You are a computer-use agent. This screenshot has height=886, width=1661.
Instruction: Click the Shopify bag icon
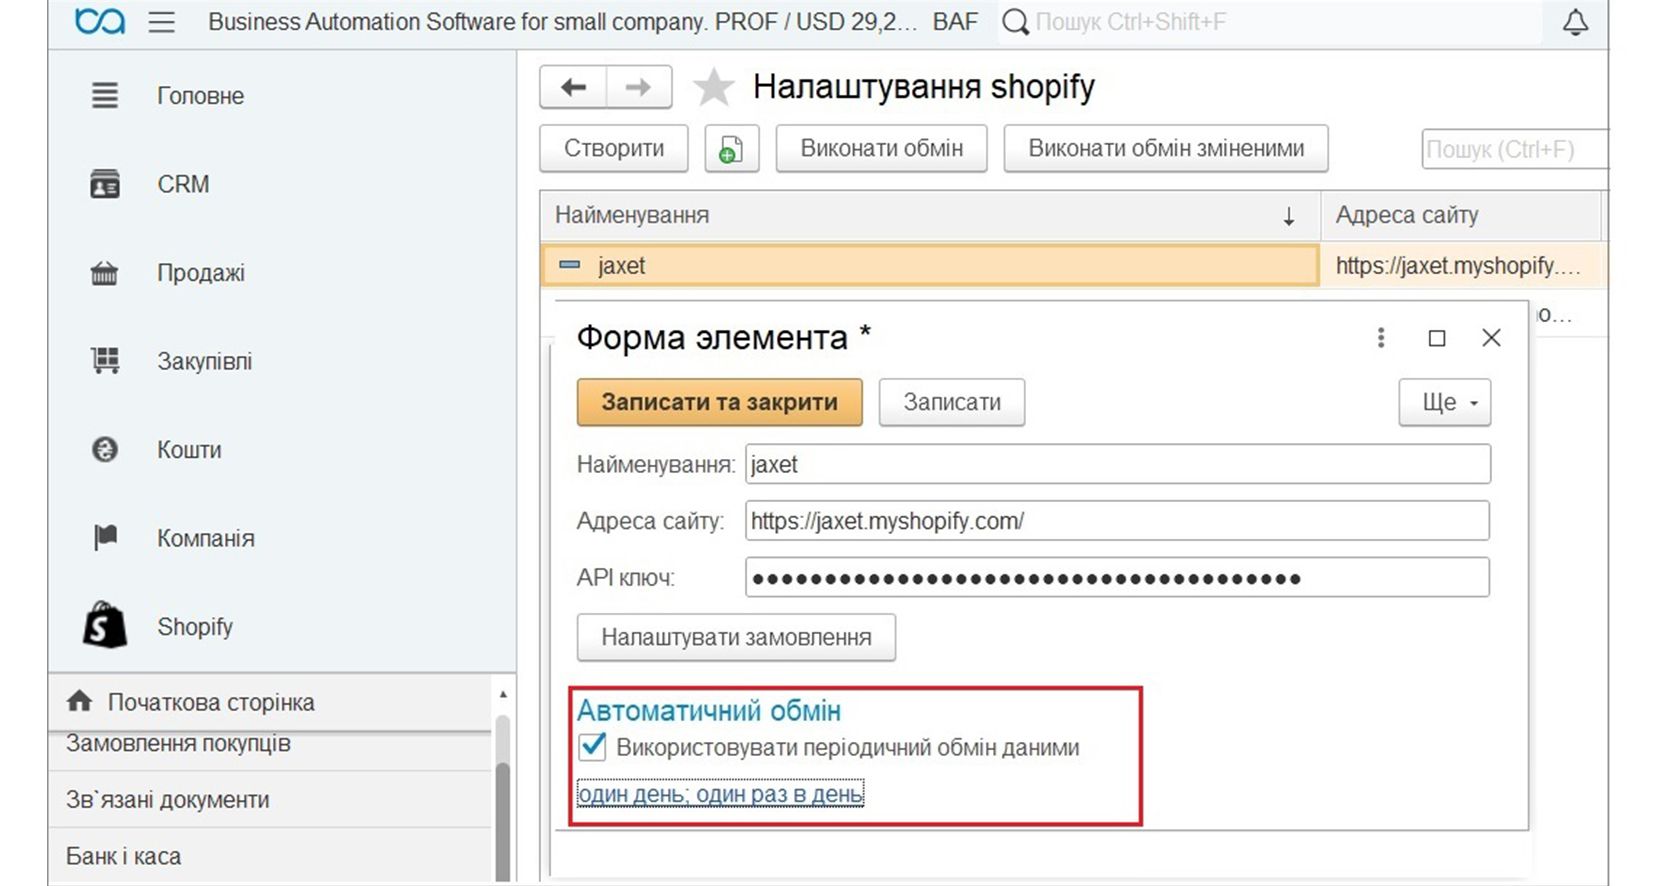[105, 625]
